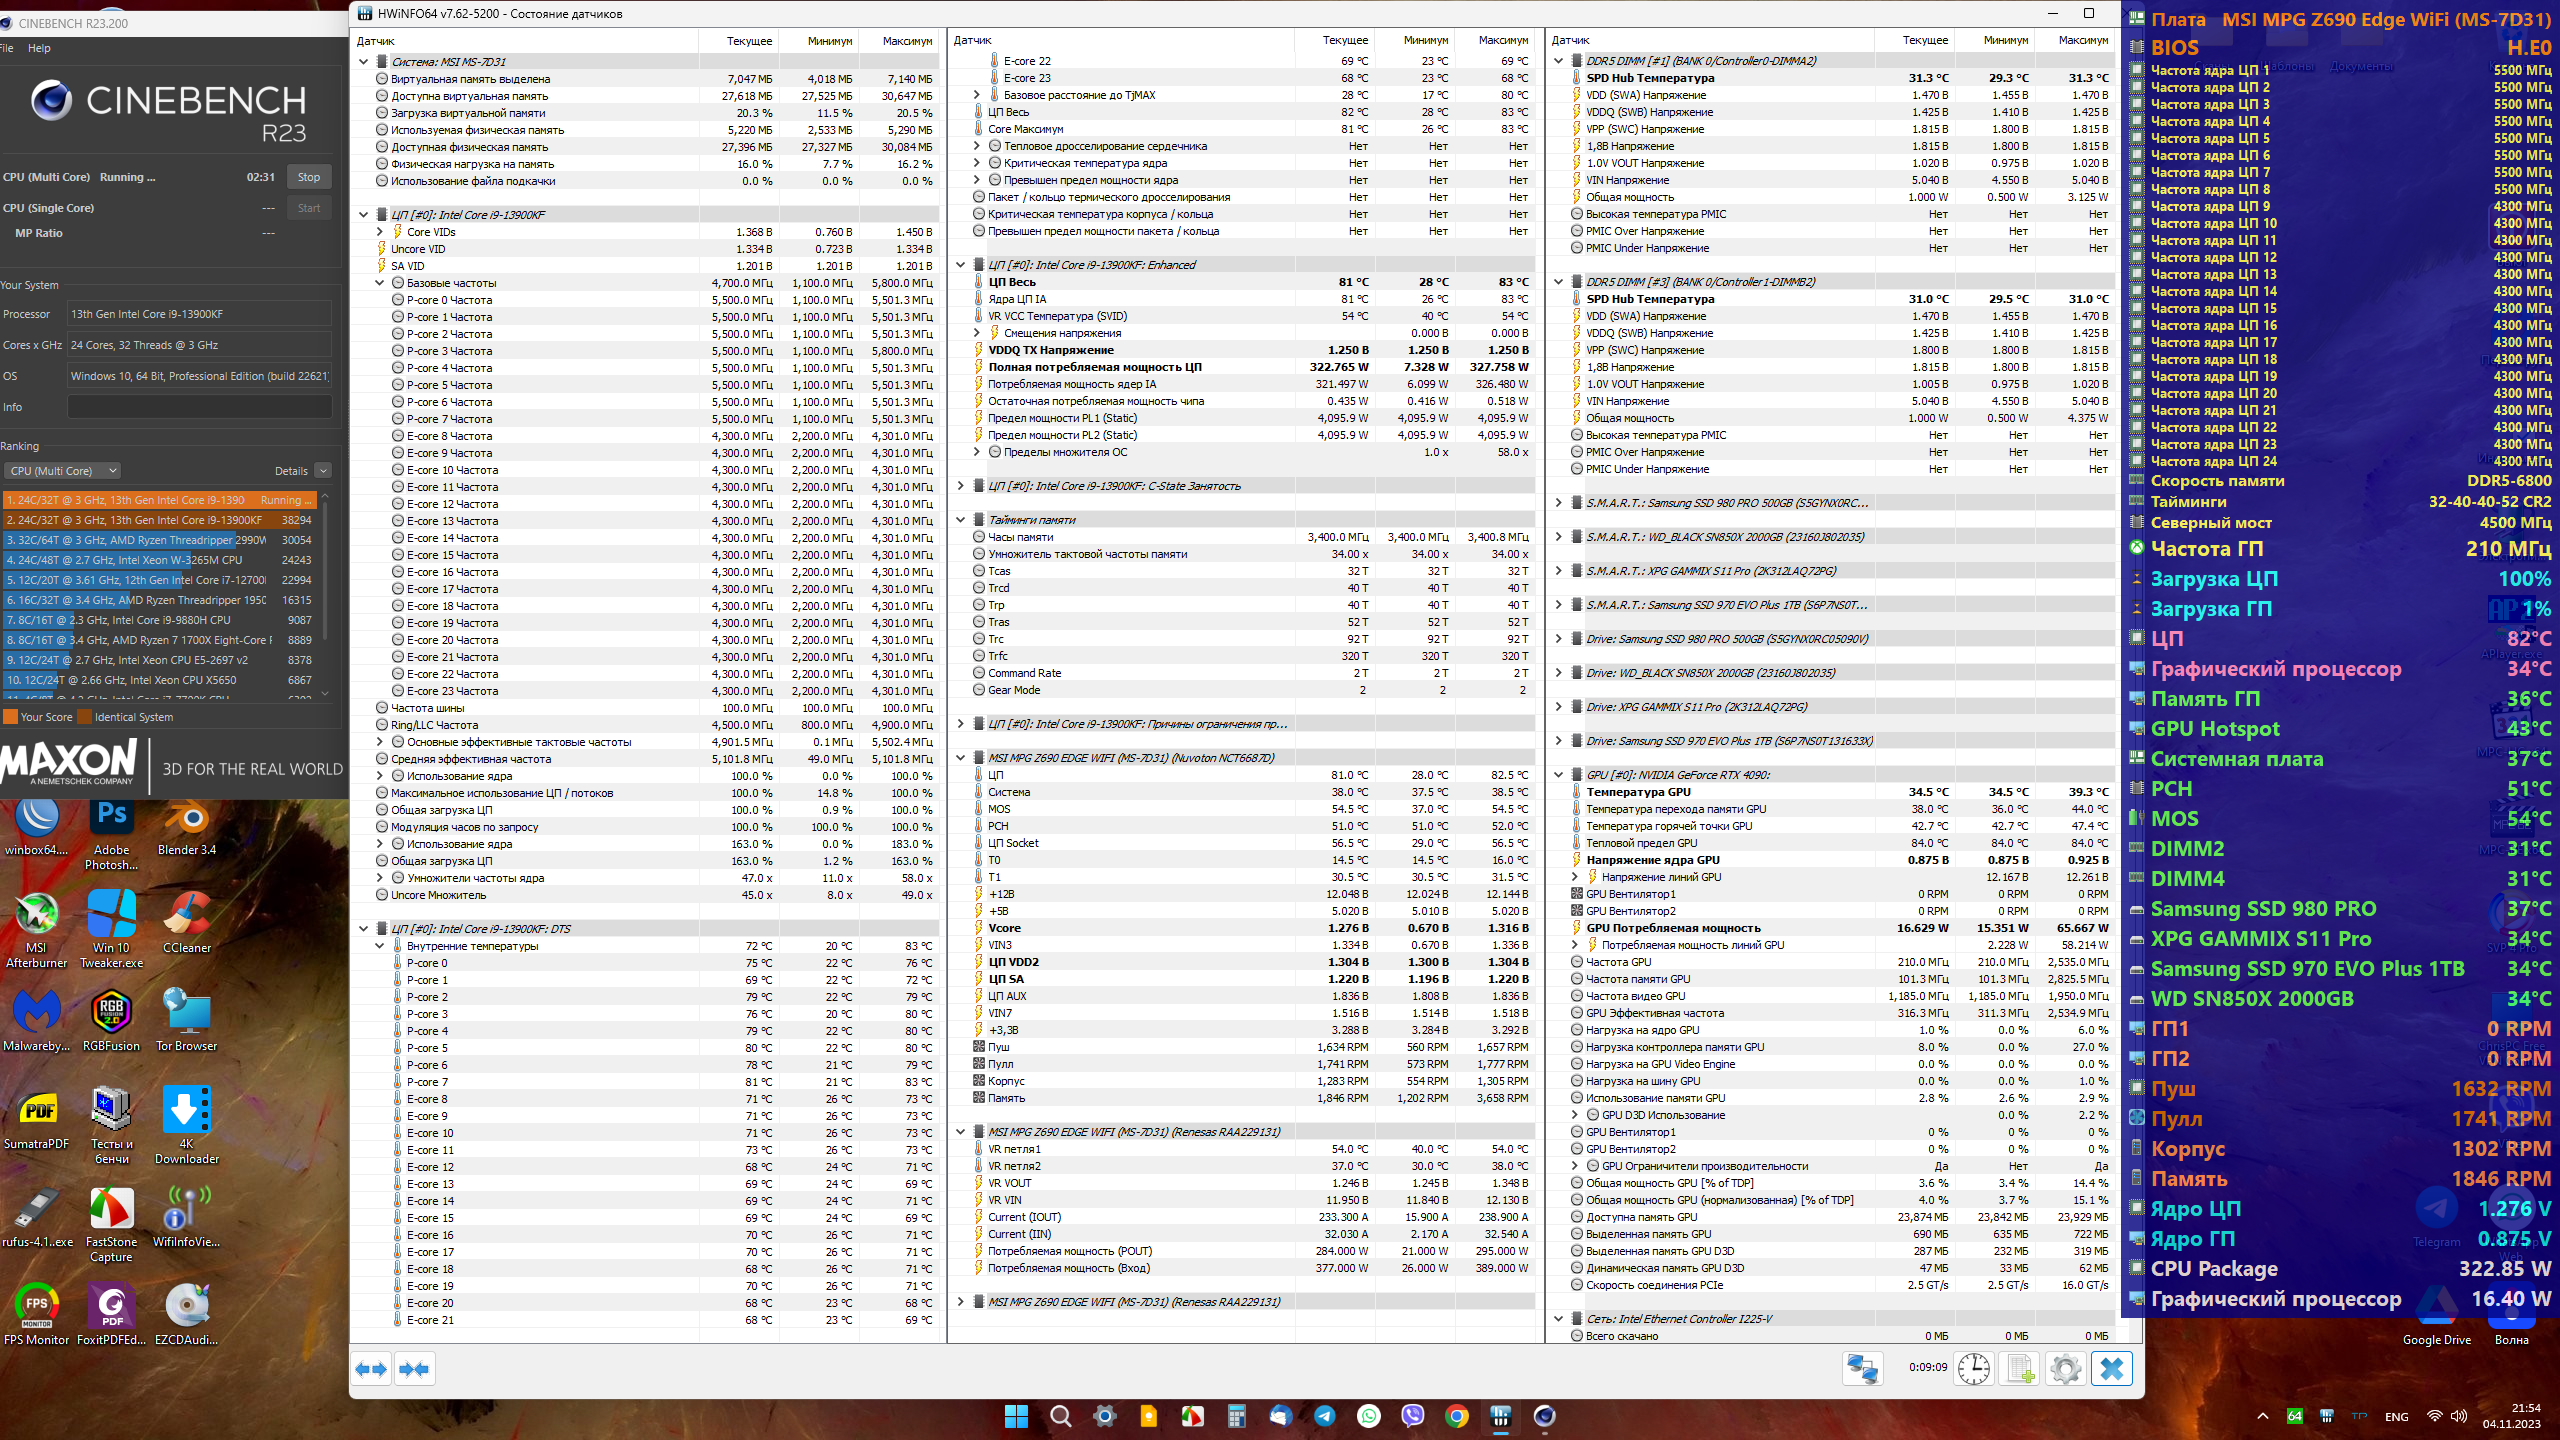Click the shrink columns inward arrows button
The width and height of the screenshot is (2560, 1440).
click(414, 1368)
